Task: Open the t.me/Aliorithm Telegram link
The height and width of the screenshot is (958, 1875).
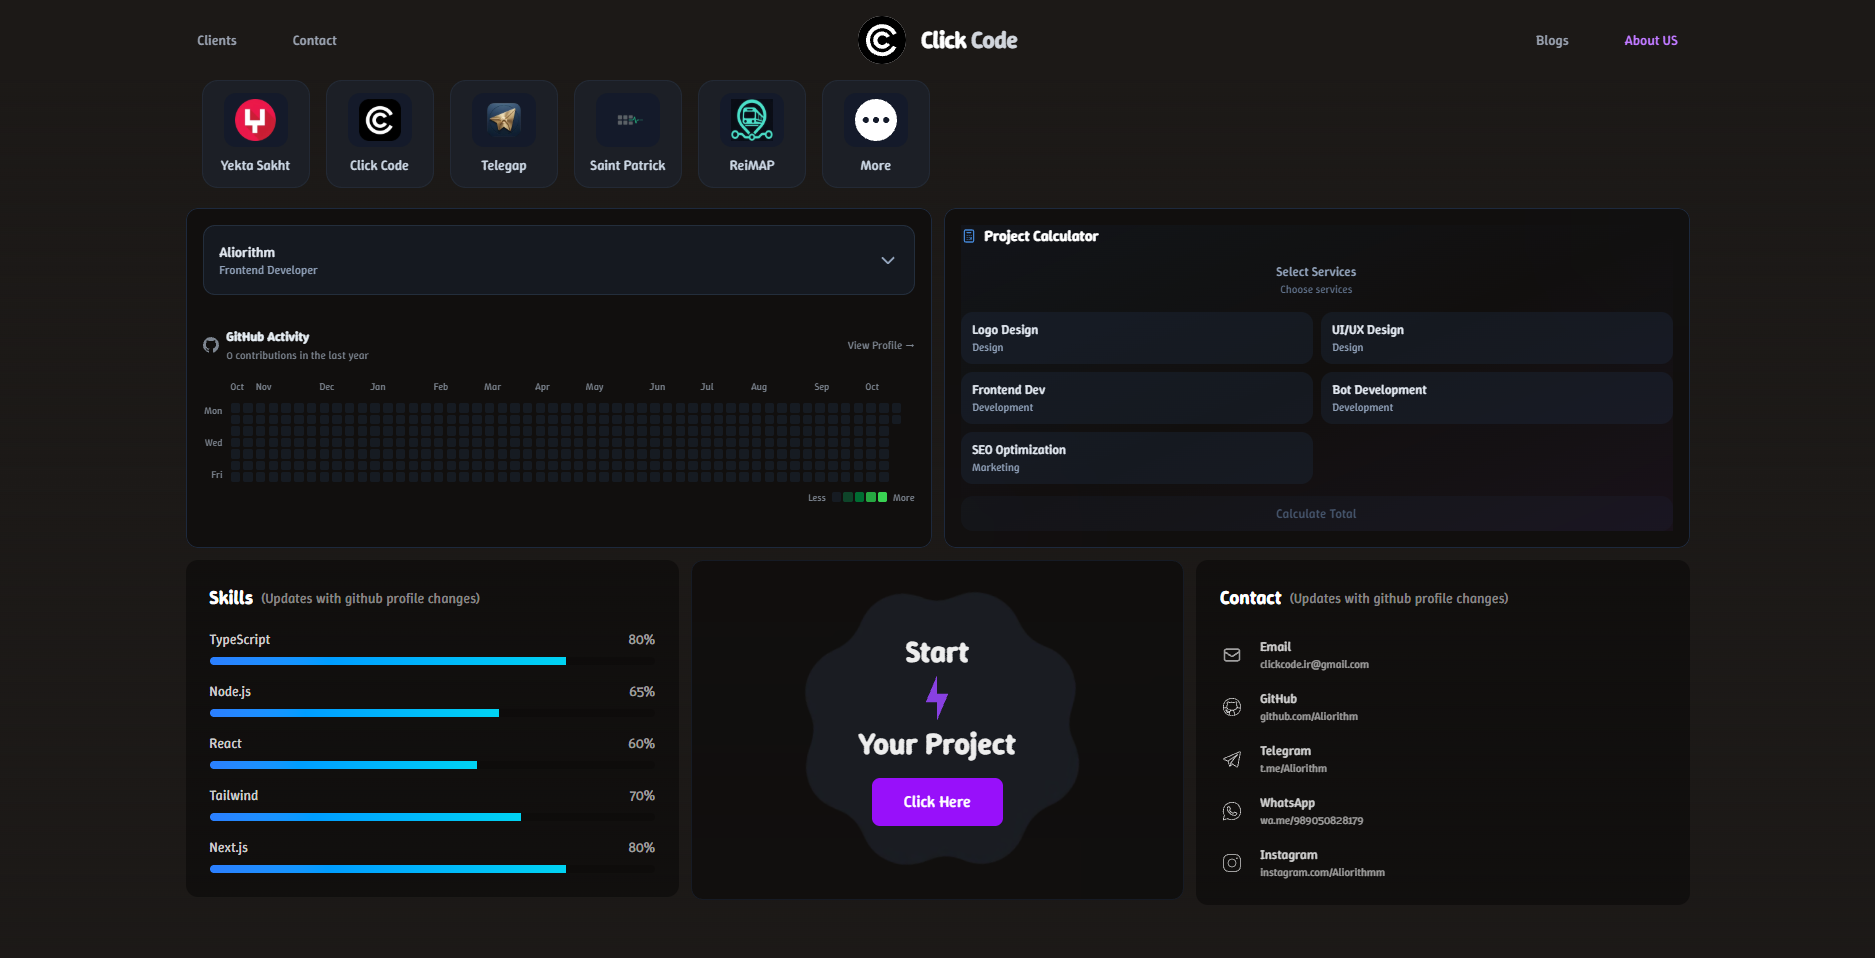Action: tap(1293, 768)
